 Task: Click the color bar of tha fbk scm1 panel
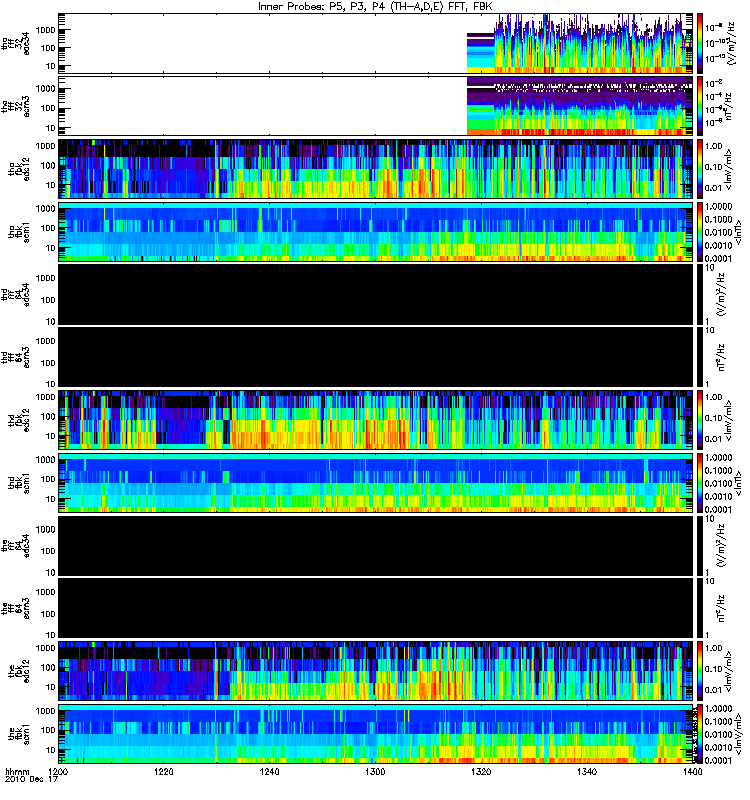point(700,232)
